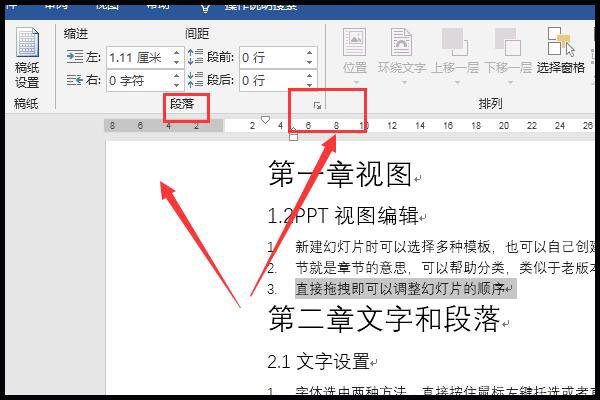Click the heading 第一章视图
Viewport: 600px width, 400px height.
point(340,174)
